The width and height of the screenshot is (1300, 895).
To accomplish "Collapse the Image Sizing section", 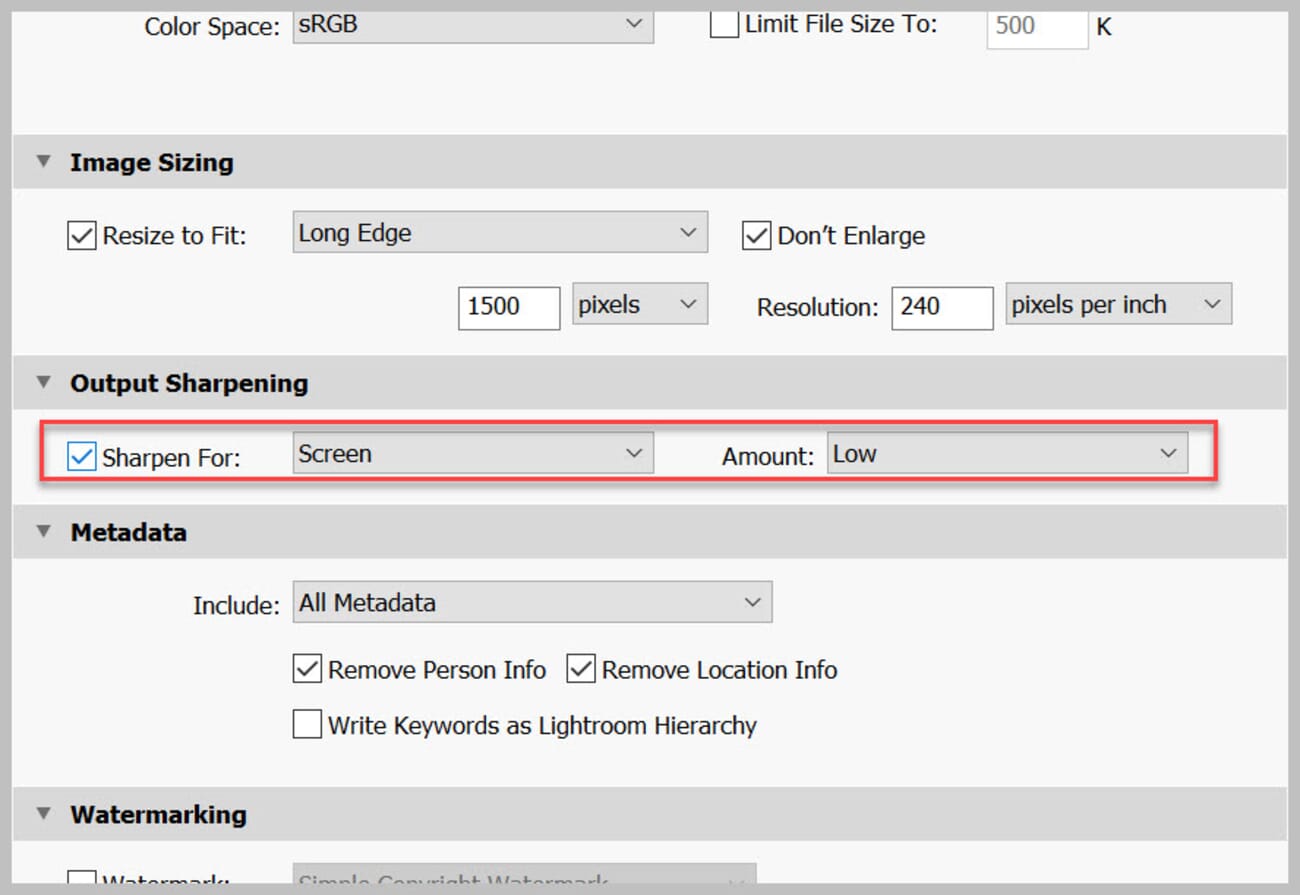I will click(42, 161).
